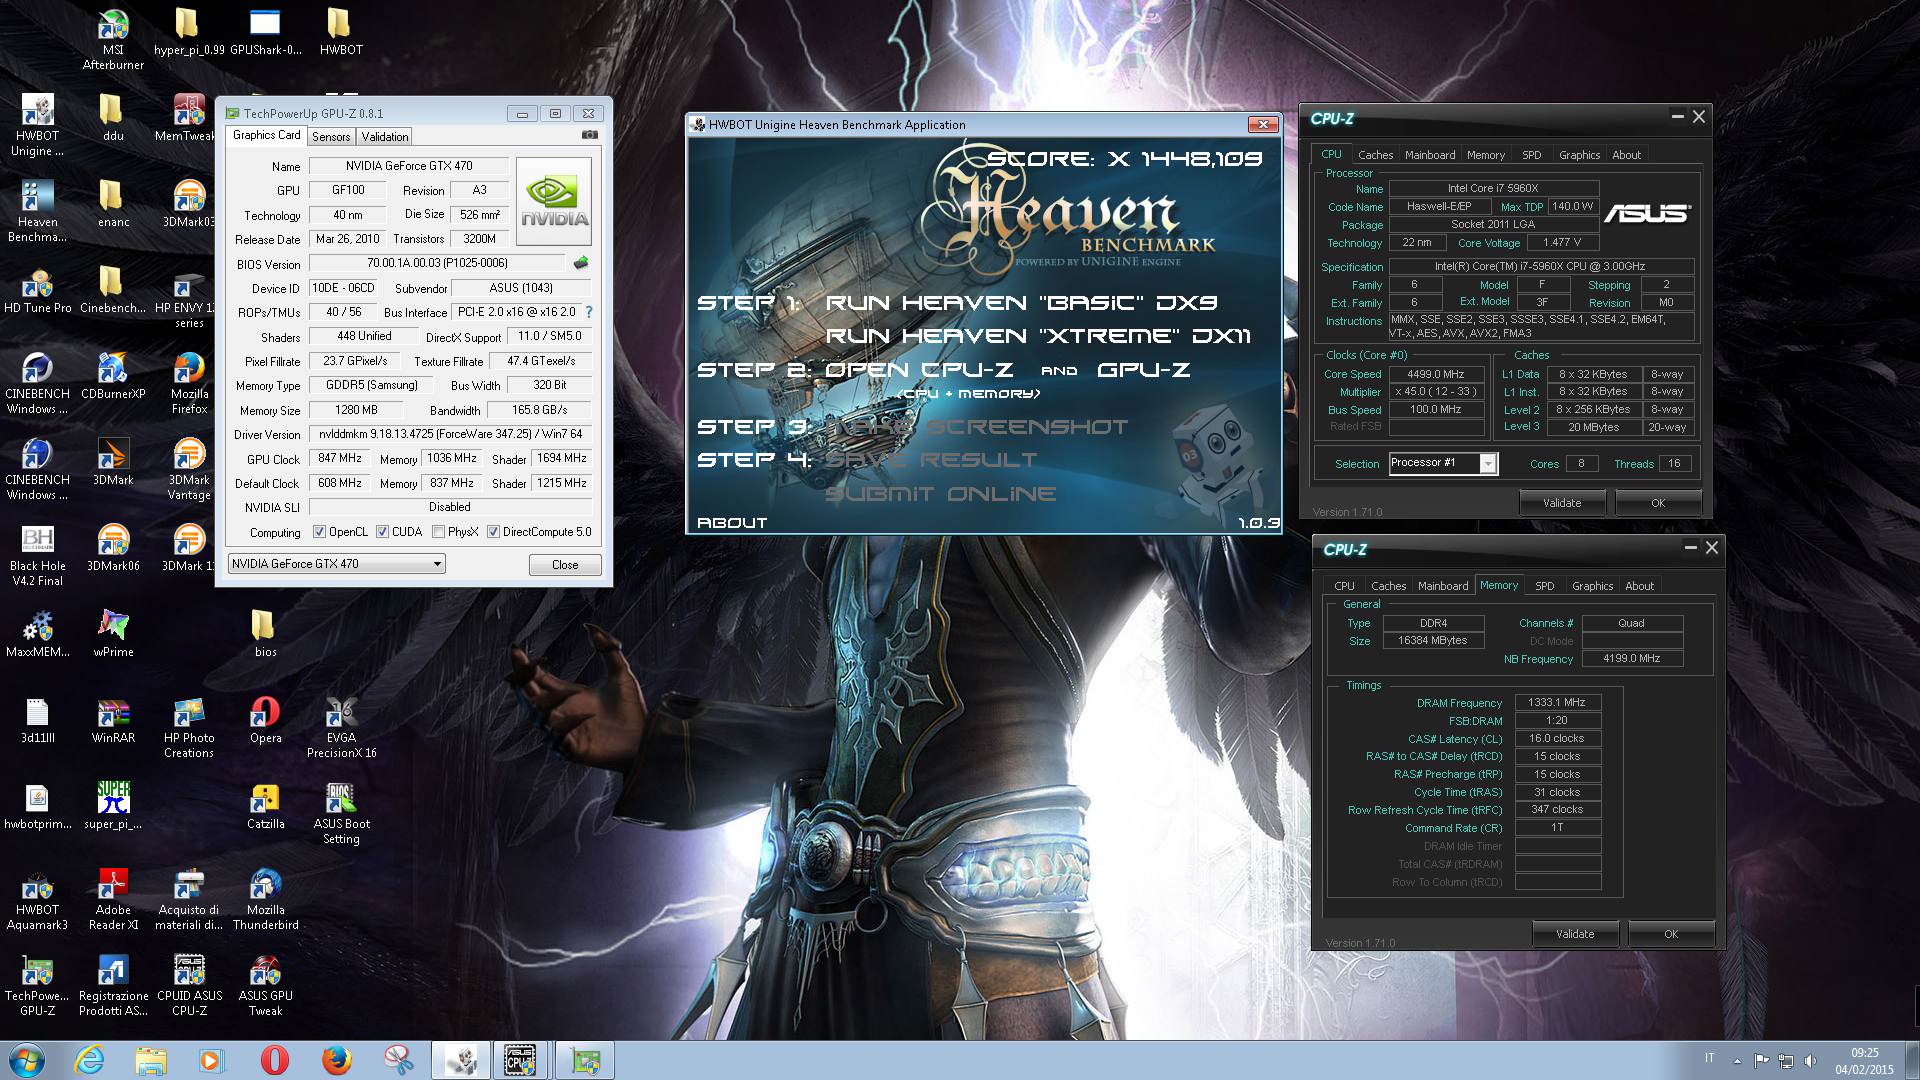This screenshot has height=1080, width=1920.
Task: Click bus interface question mark in GPU-Z
Action: 588,312
